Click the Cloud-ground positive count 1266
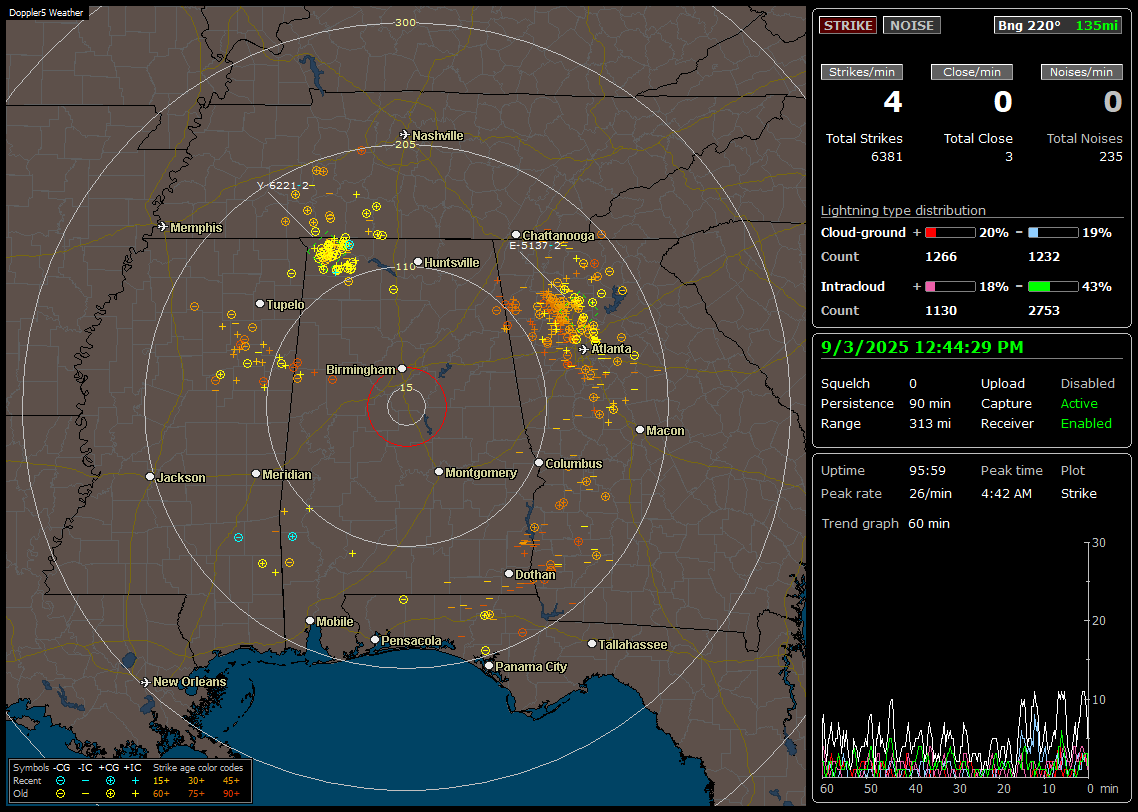This screenshot has width=1138, height=812. [941, 257]
